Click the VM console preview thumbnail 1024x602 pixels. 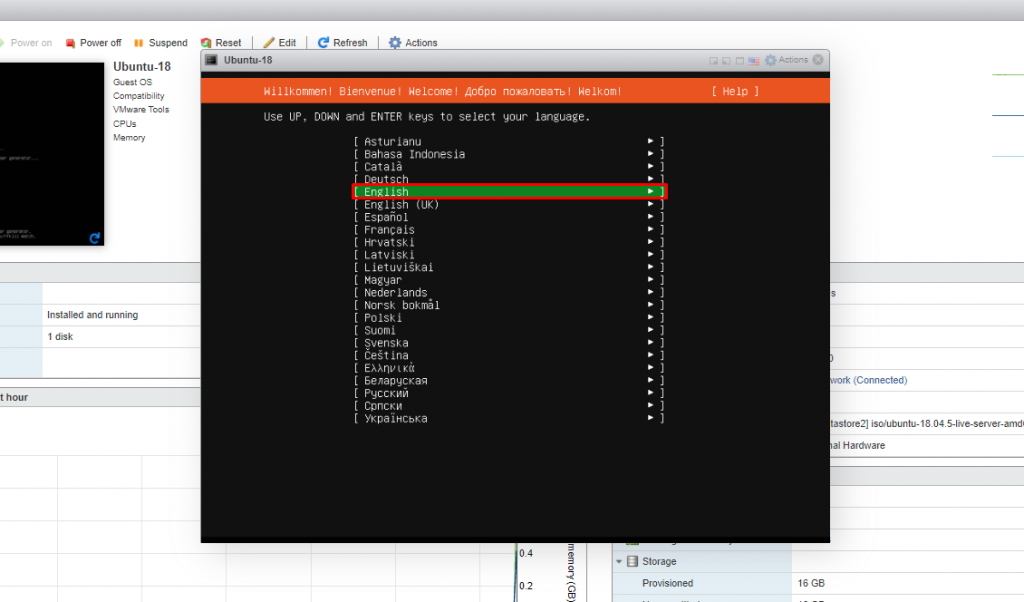click(50, 150)
